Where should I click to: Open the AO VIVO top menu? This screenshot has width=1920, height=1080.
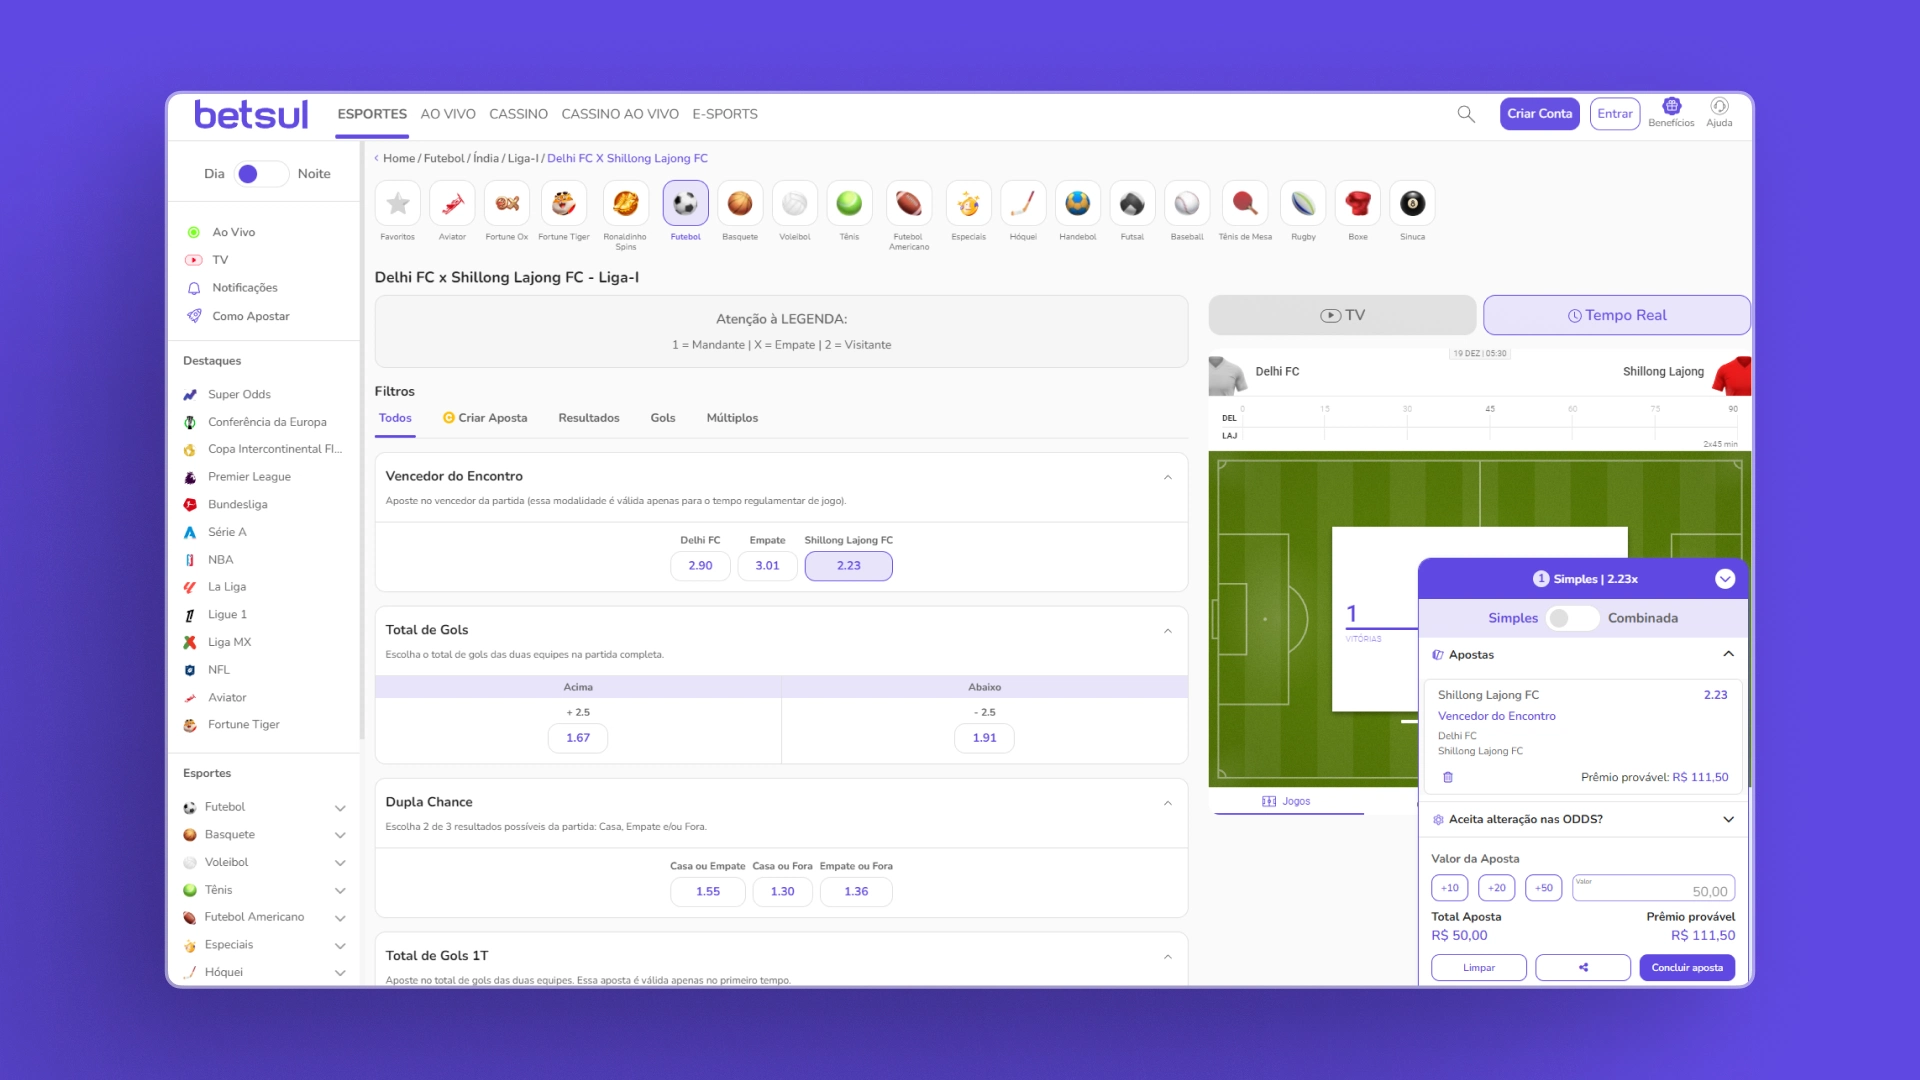(448, 114)
